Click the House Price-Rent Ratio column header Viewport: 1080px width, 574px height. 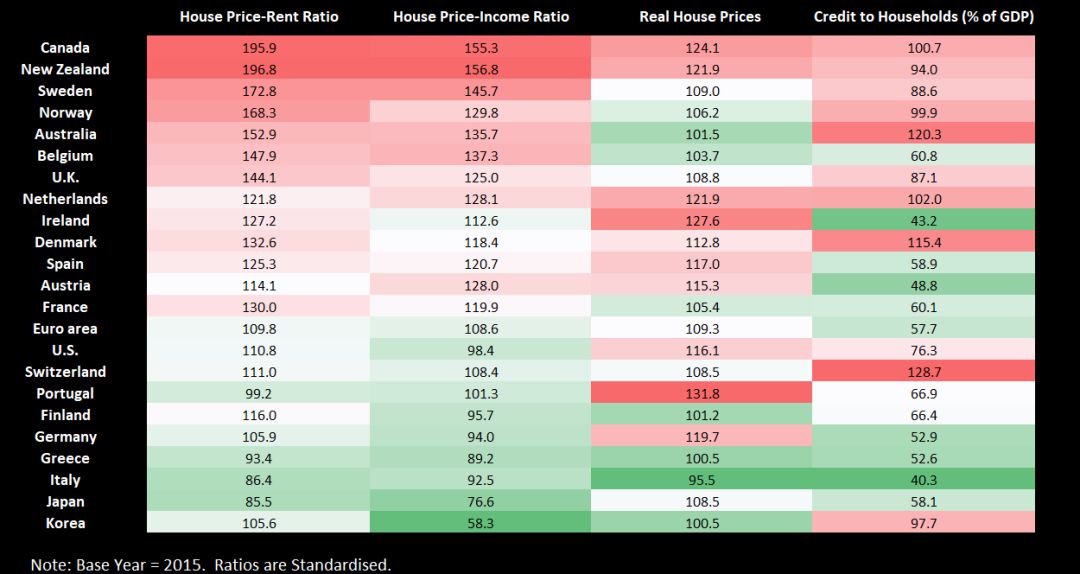tap(259, 17)
